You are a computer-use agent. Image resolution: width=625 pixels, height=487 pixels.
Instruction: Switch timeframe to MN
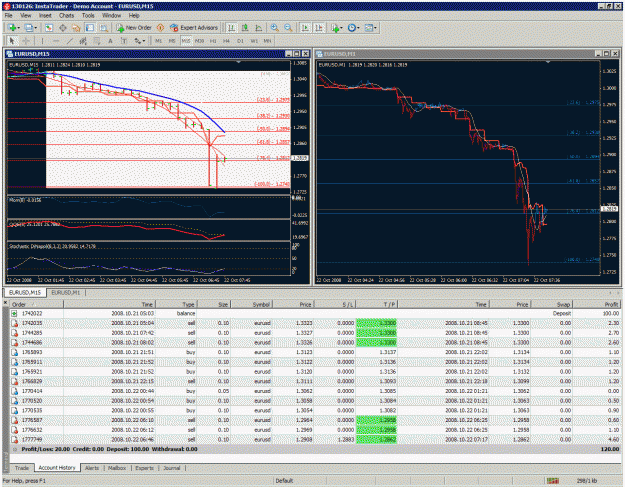267,41
